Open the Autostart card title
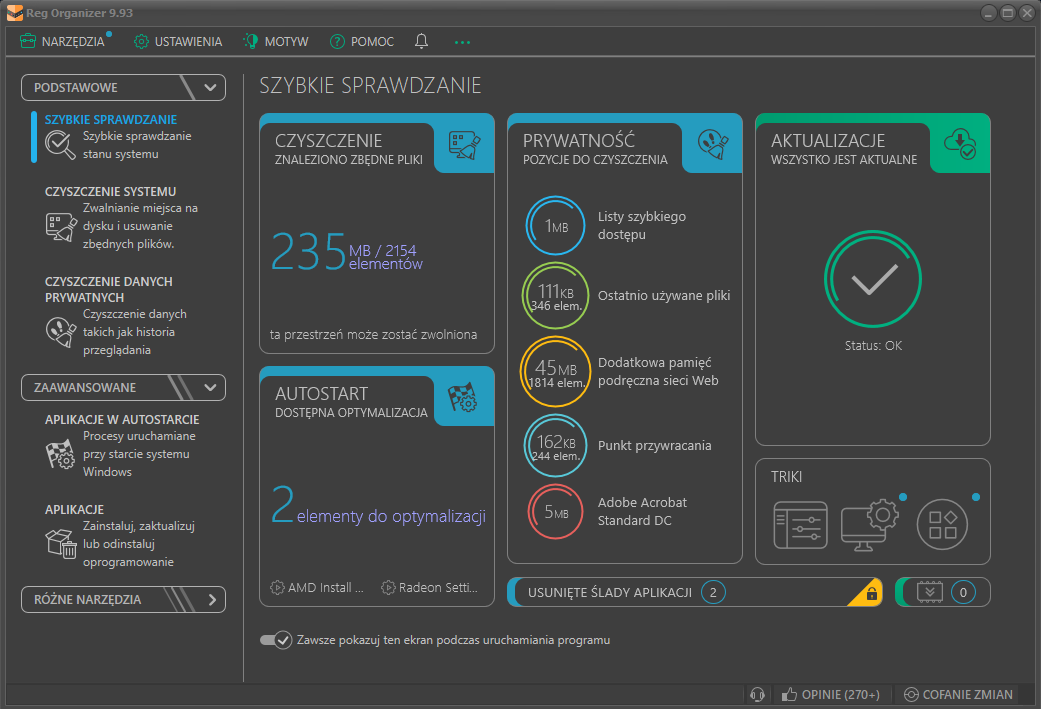1041x709 pixels. point(321,394)
